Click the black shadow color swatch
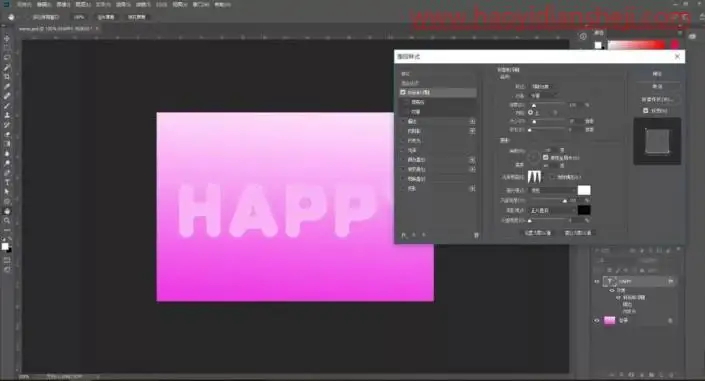 click(x=584, y=210)
